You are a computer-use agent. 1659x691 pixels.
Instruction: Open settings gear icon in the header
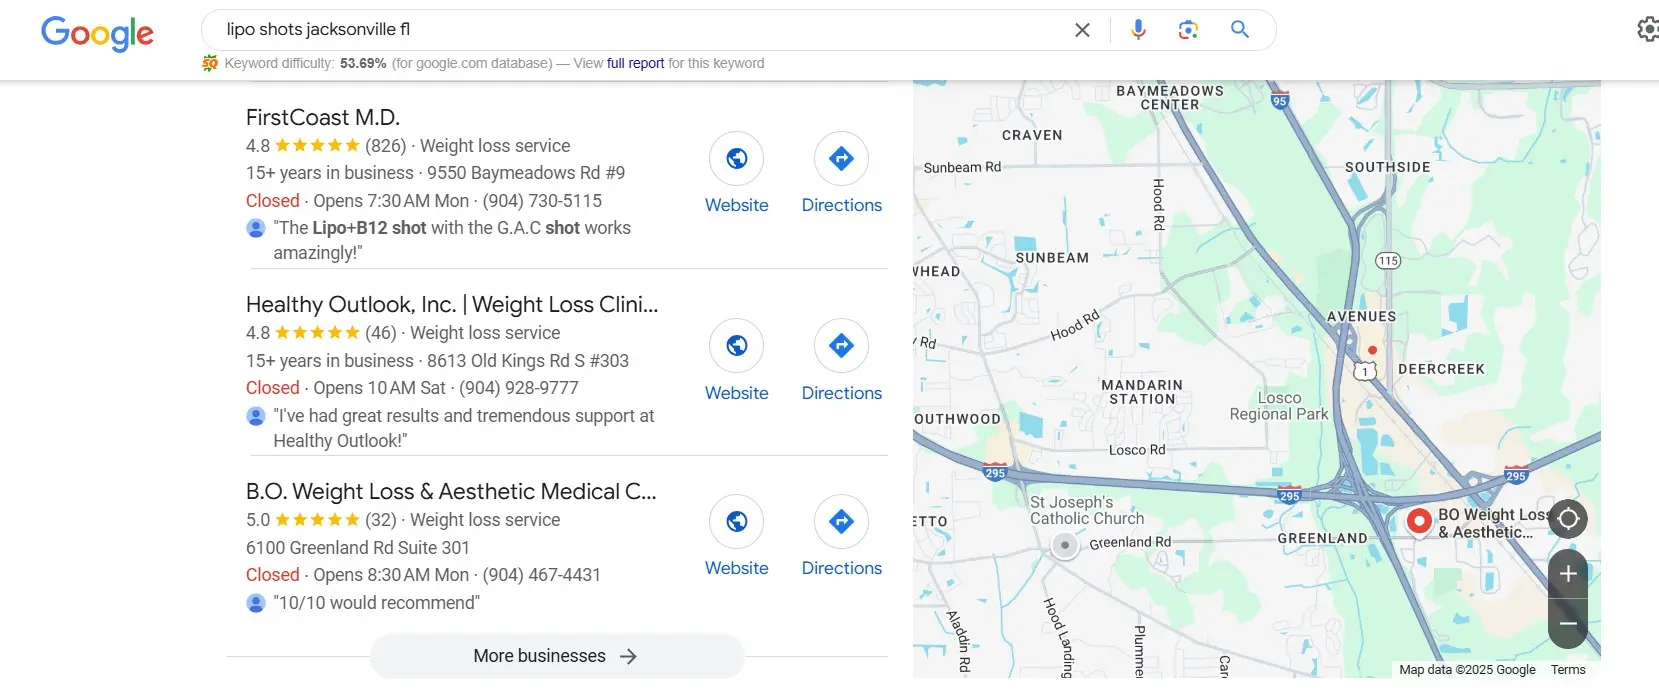pos(1647,29)
